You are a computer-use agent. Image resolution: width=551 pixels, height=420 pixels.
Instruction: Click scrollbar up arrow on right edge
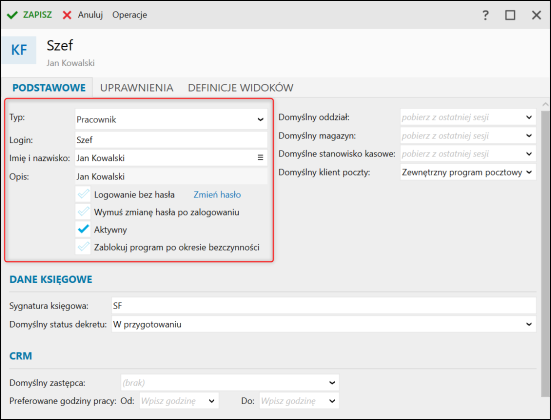click(x=545, y=104)
